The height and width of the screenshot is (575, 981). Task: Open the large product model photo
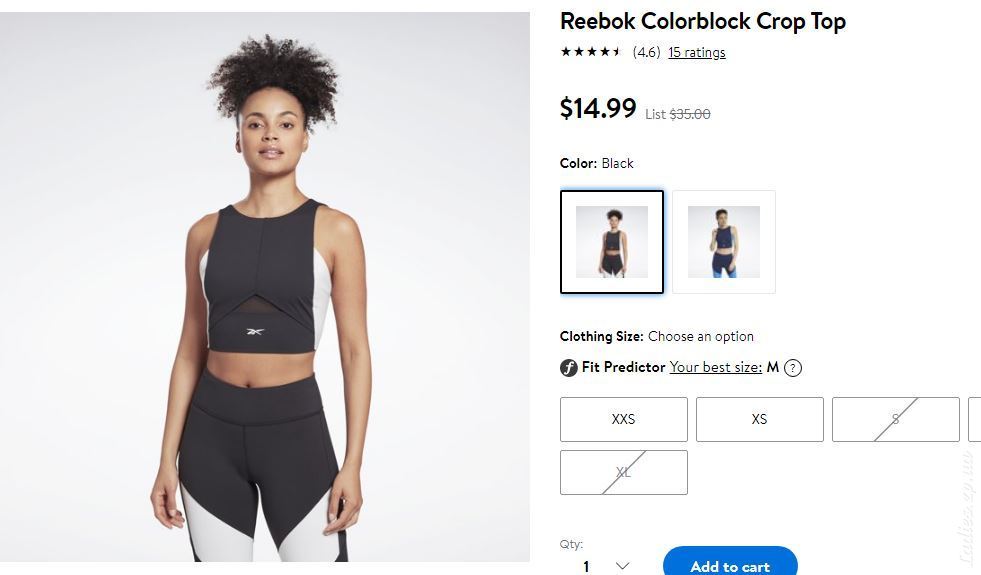click(265, 287)
